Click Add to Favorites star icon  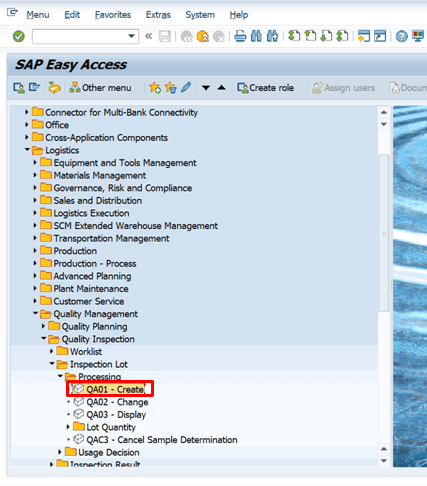tap(155, 88)
